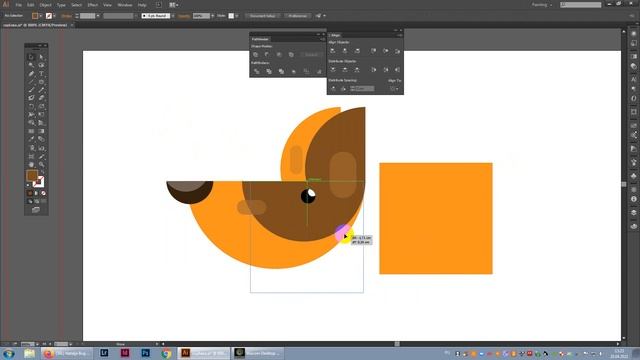This screenshot has width=640, height=360.
Task: Click the Document Setup button
Action: click(262, 16)
